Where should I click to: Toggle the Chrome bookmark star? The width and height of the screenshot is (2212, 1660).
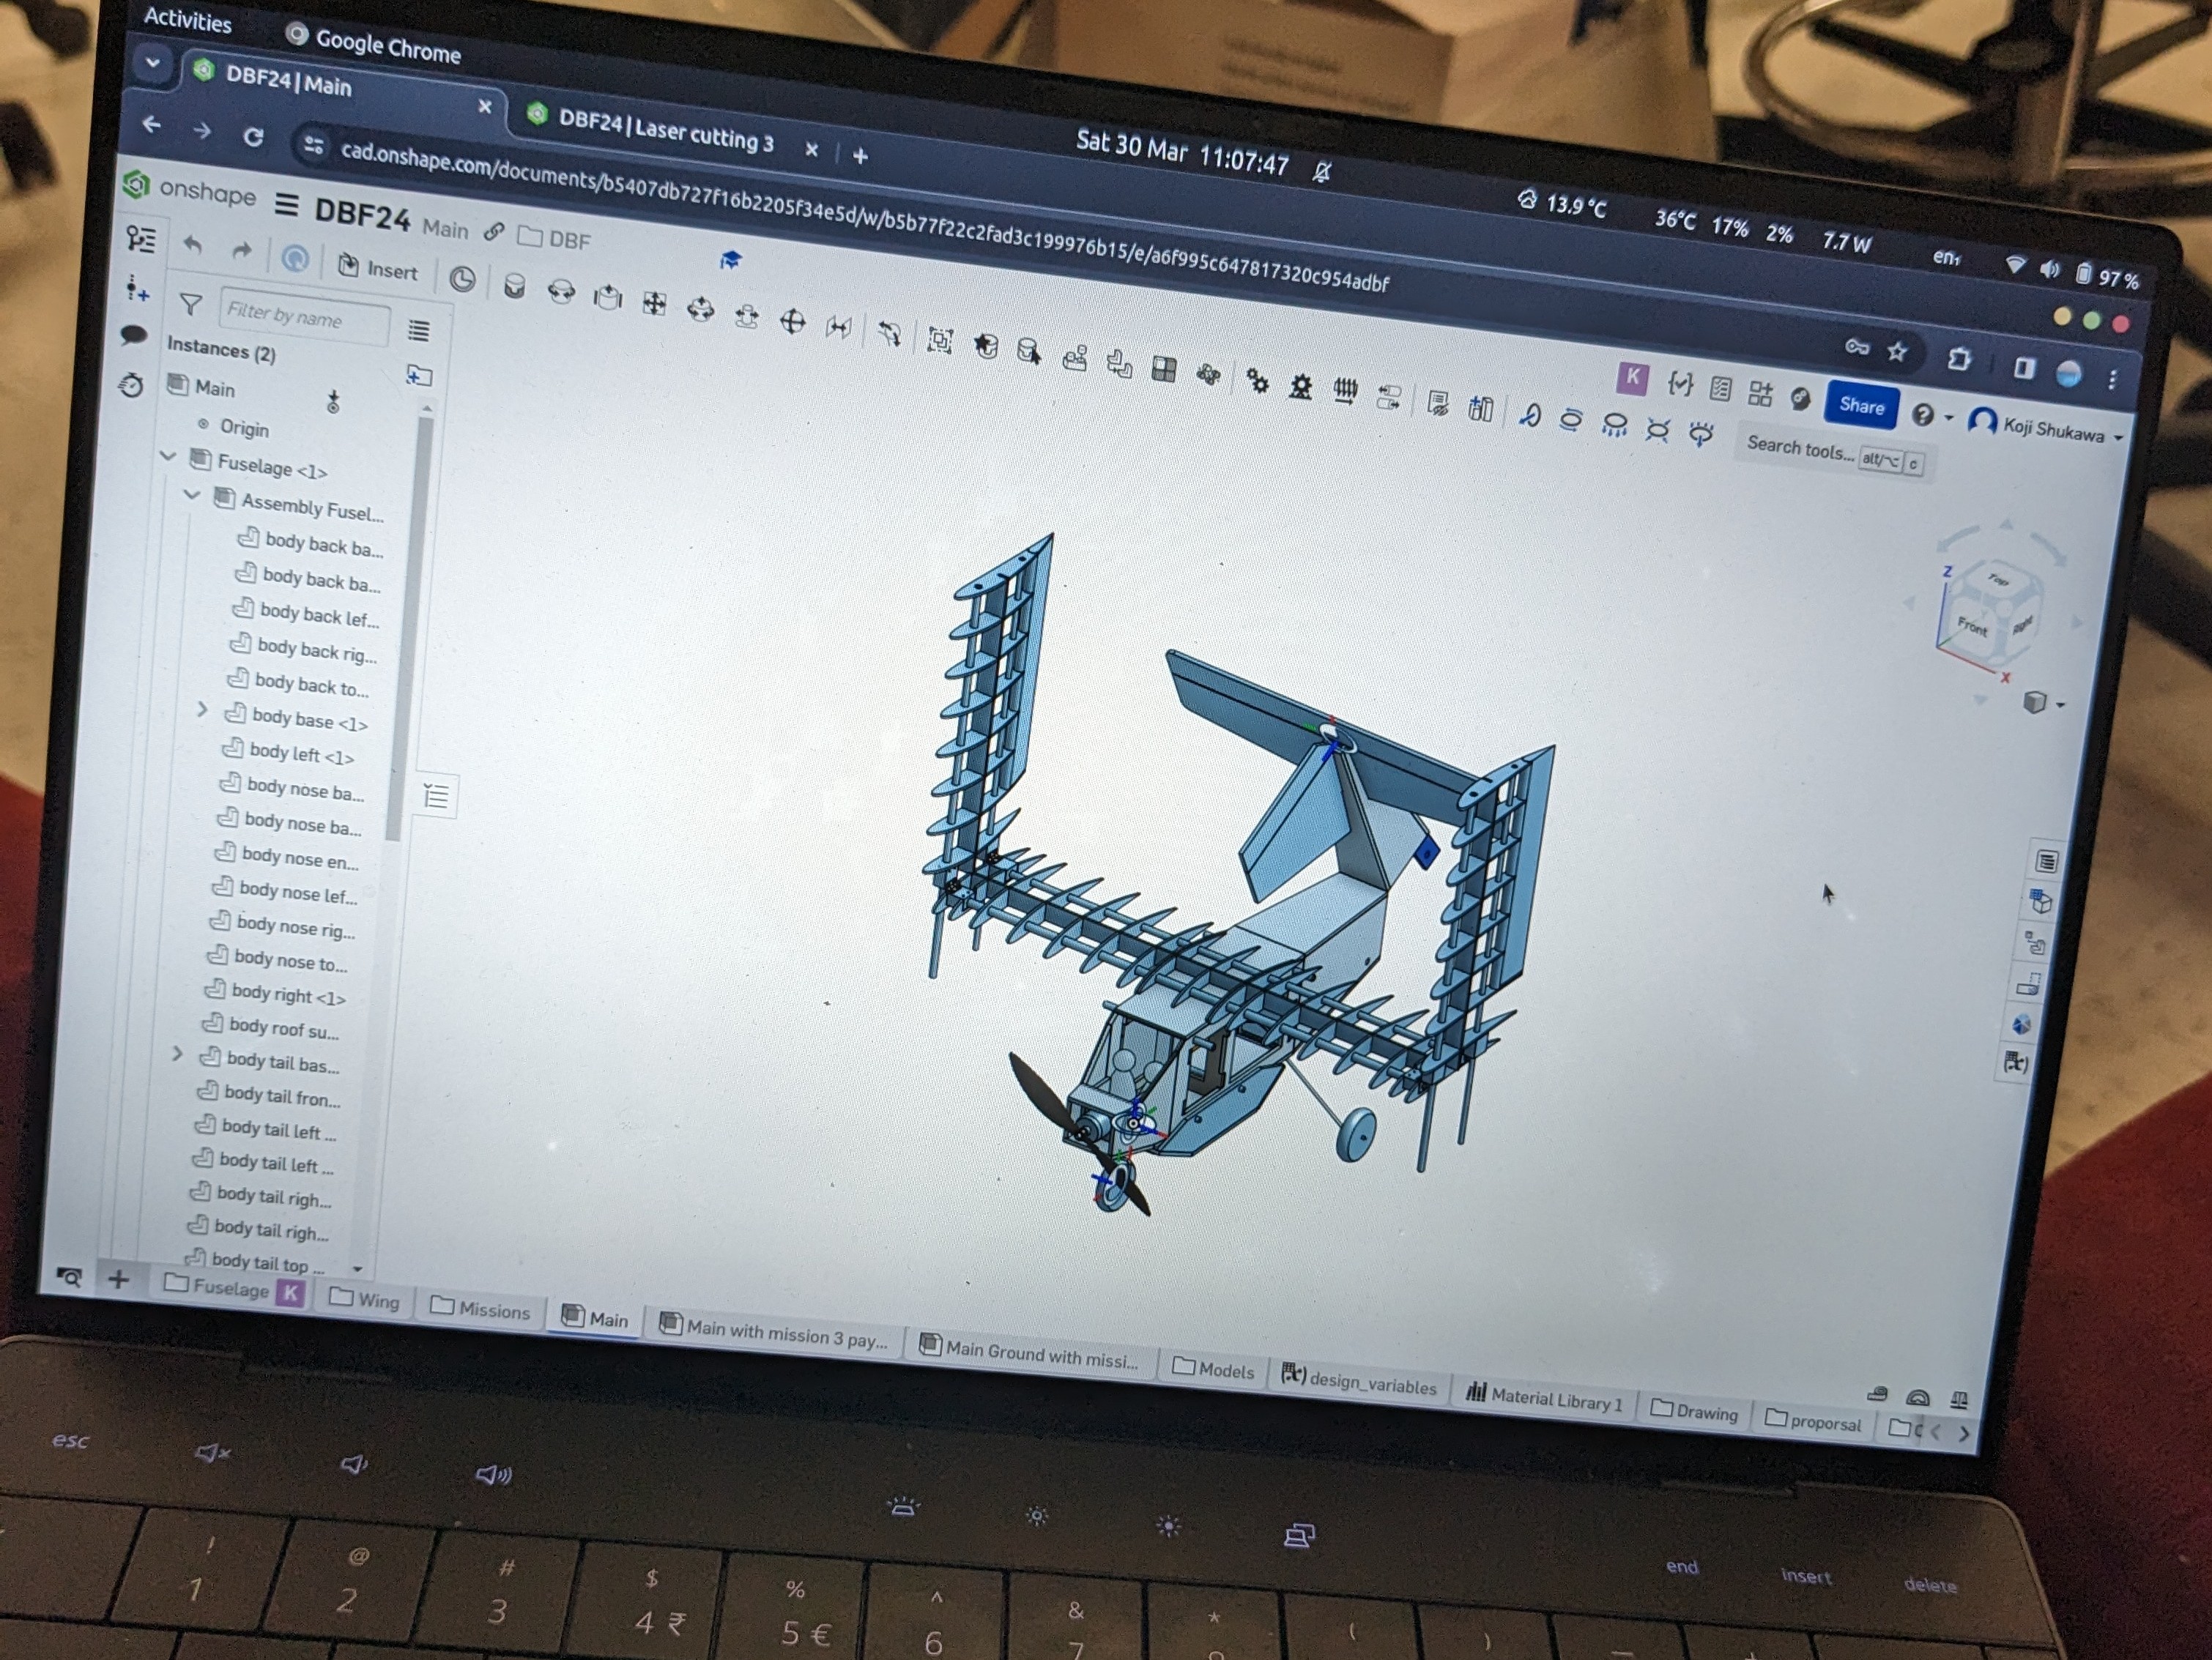click(1897, 351)
